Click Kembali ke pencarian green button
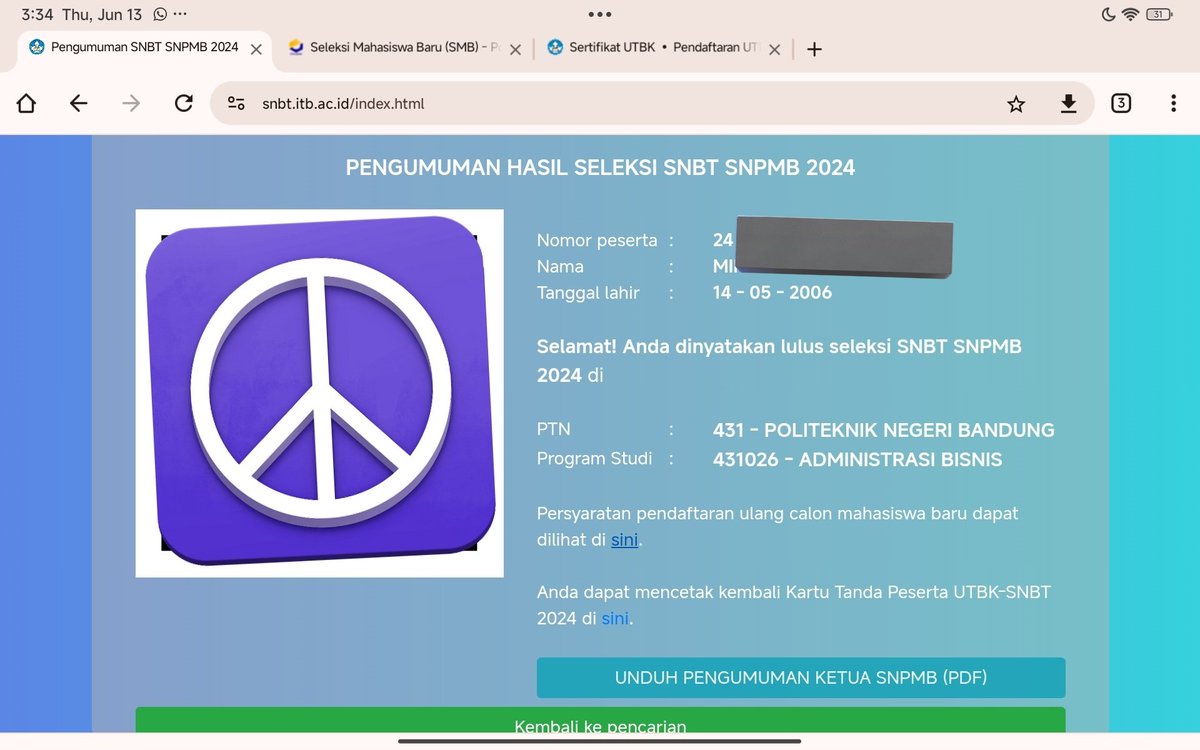The height and width of the screenshot is (750, 1200). (600, 721)
